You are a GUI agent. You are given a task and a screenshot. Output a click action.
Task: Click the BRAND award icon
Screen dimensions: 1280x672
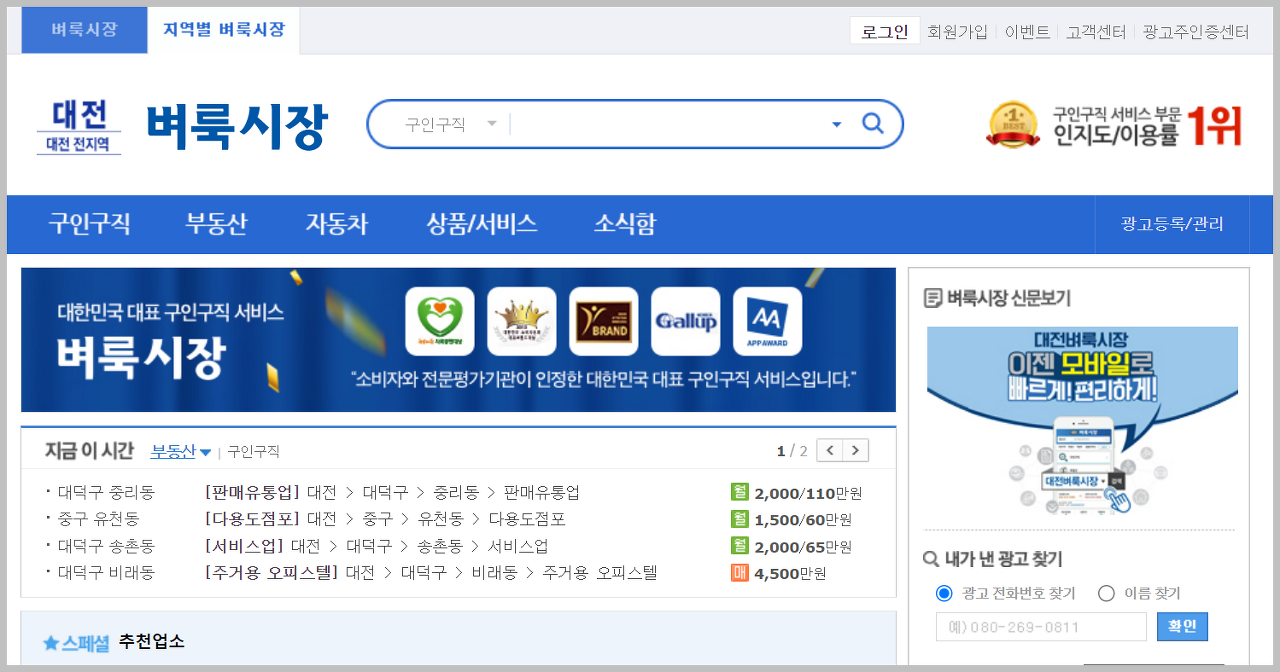coord(604,321)
